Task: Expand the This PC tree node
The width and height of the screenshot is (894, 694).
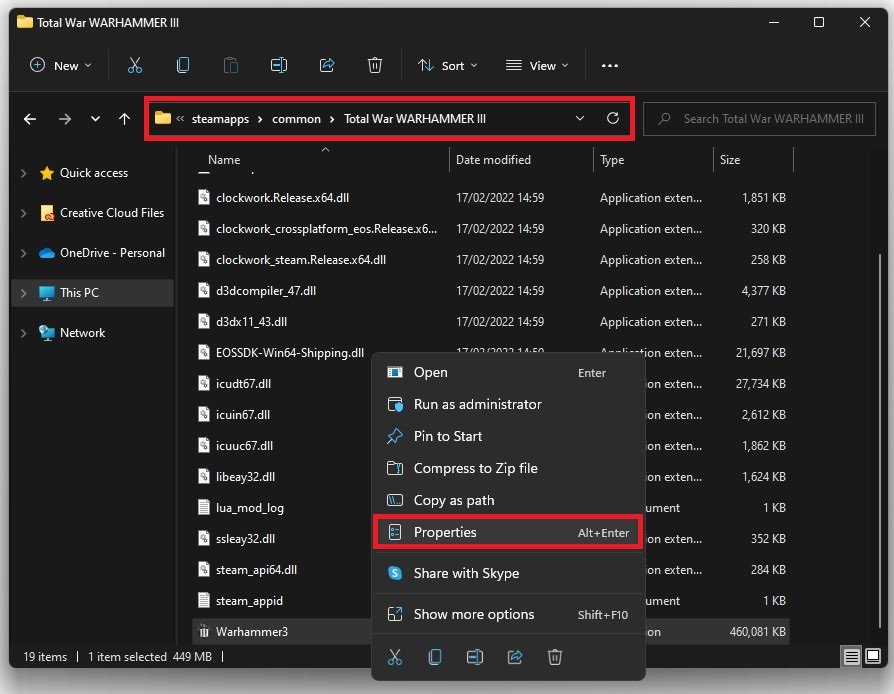Action: 23,293
